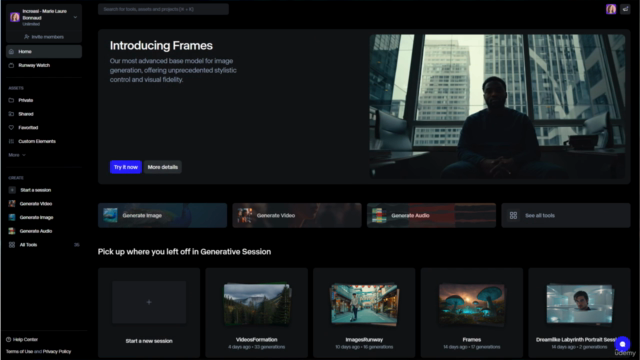Click Generate Video card thumbnail icon
The width and height of the screenshot is (640, 360).
coord(244,215)
